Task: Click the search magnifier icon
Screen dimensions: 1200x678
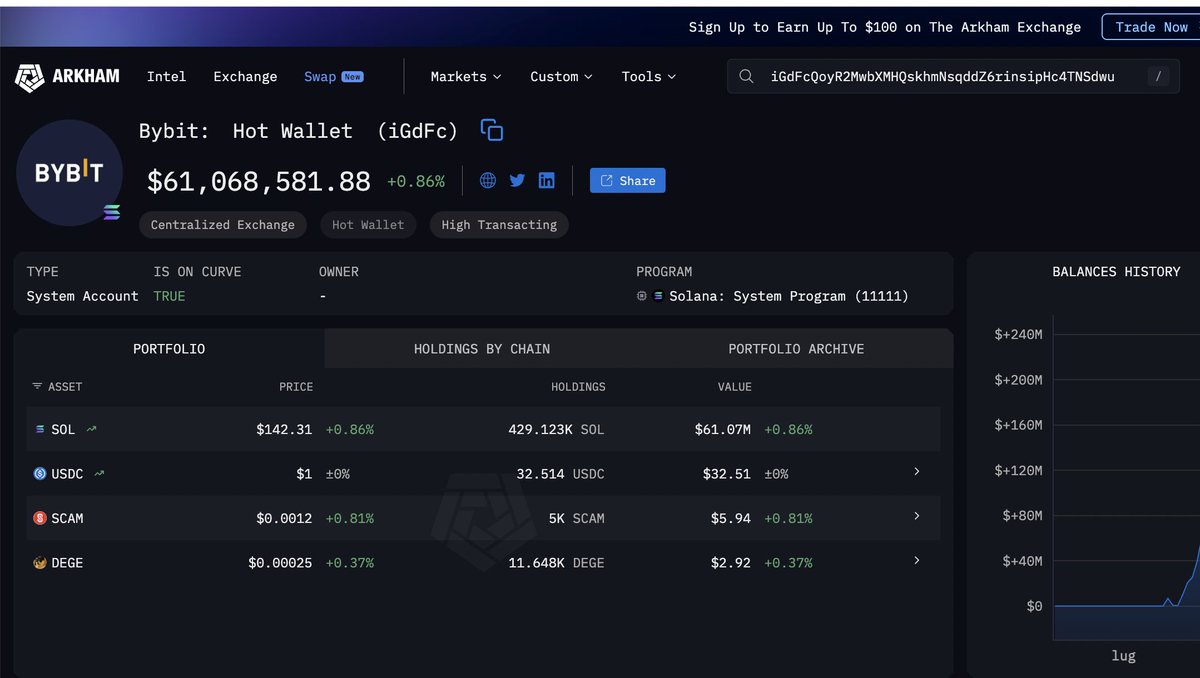Action: pyautogui.click(x=746, y=76)
